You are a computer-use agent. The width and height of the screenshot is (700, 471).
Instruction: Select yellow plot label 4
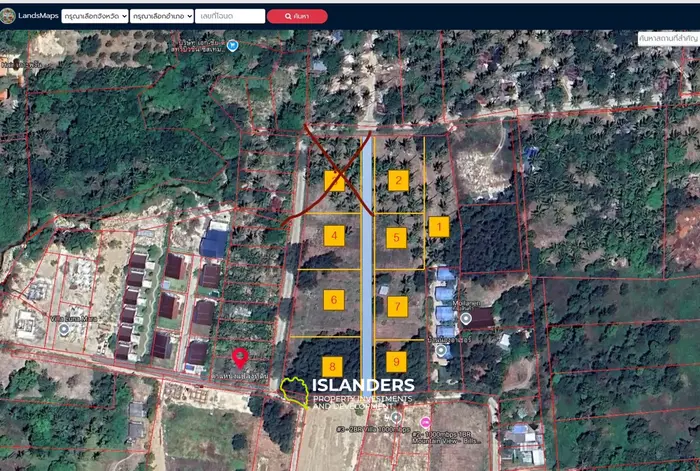click(334, 237)
